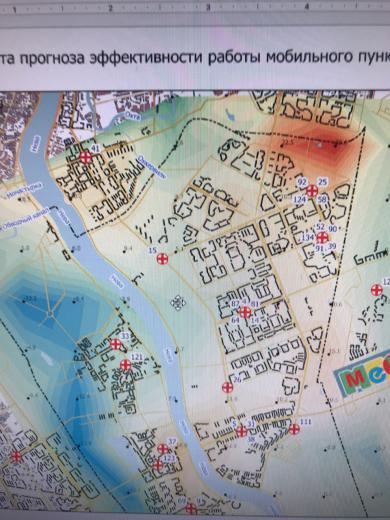
Task: Click the horizontal ruler at the top
Action: [195, 7]
